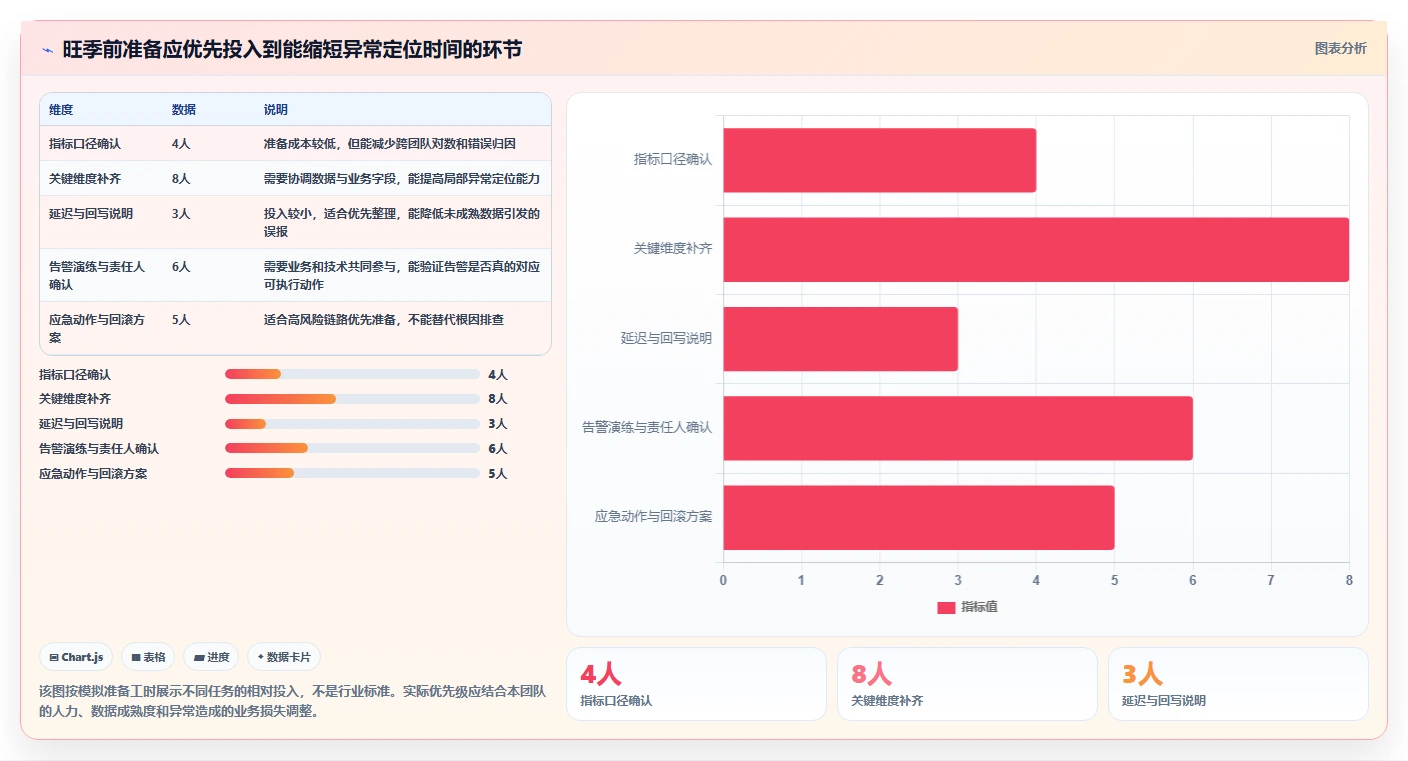The image size is (1408, 761).
Task: Select the 表格 tag chip
Action: tap(148, 657)
